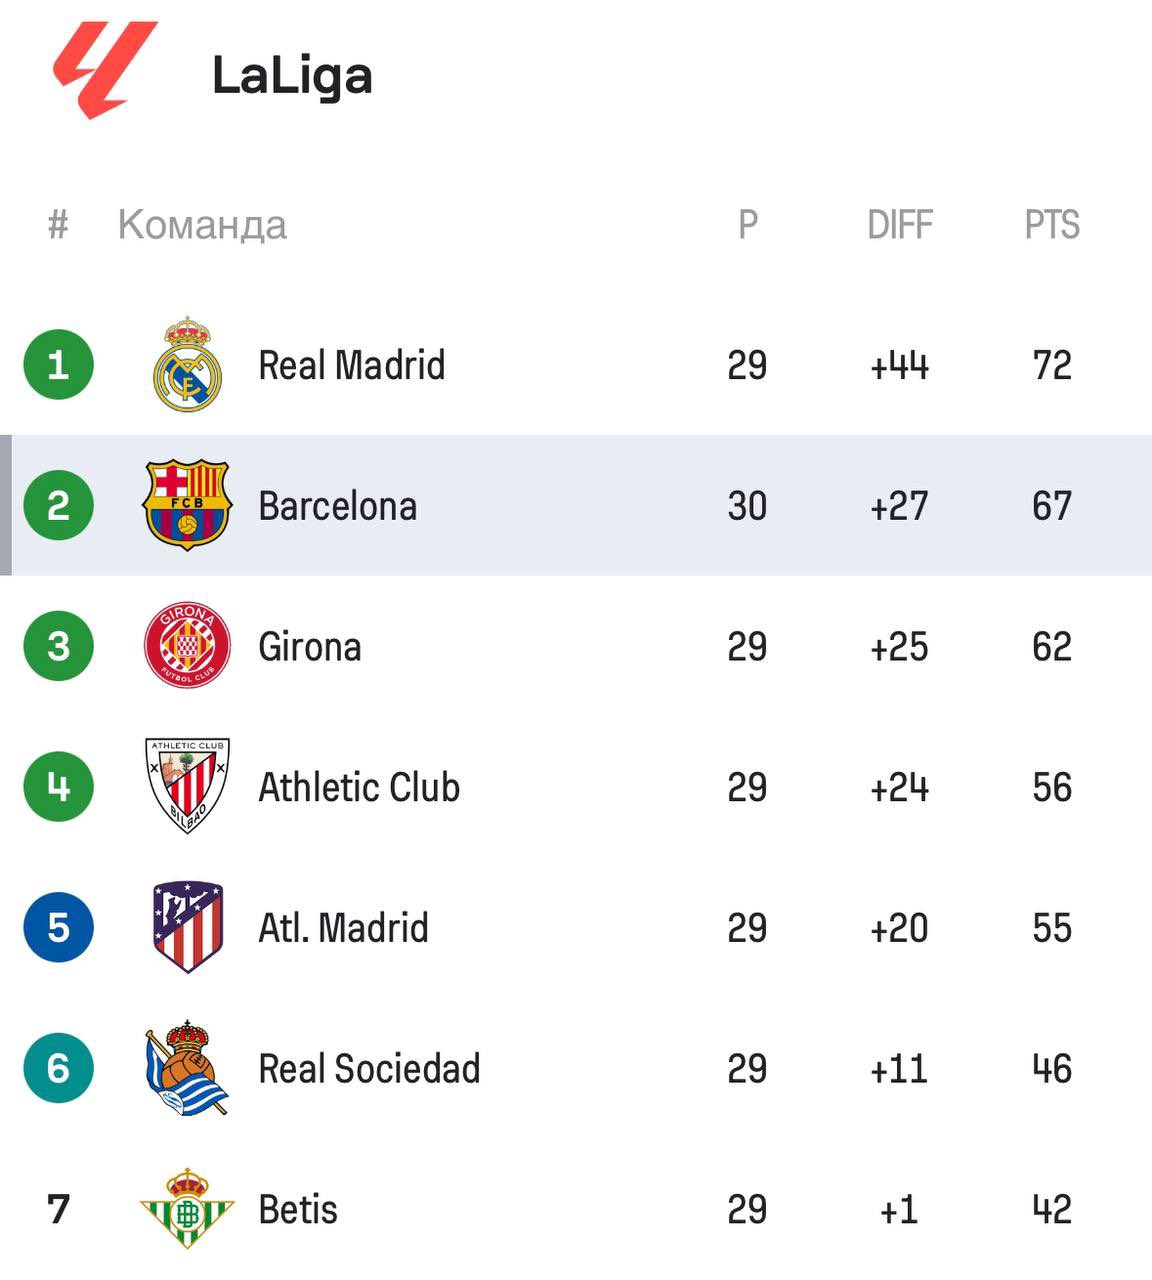
Task: Select the Betis club badge
Action: [187, 1208]
